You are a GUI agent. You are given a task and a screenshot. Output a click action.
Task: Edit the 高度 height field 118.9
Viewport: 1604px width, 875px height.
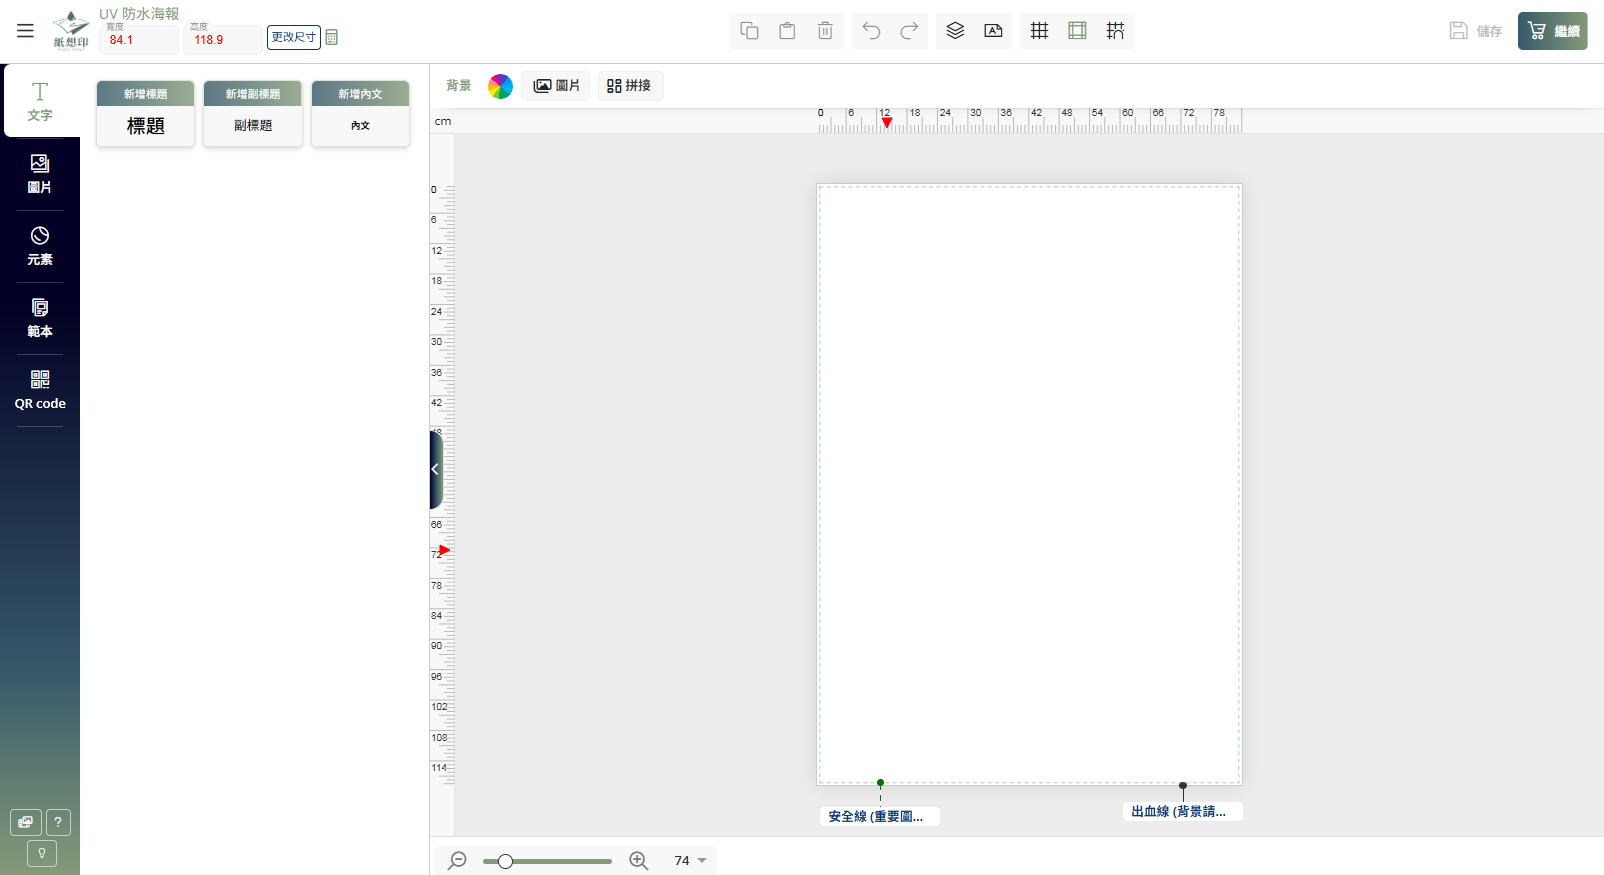click(222, 40)
